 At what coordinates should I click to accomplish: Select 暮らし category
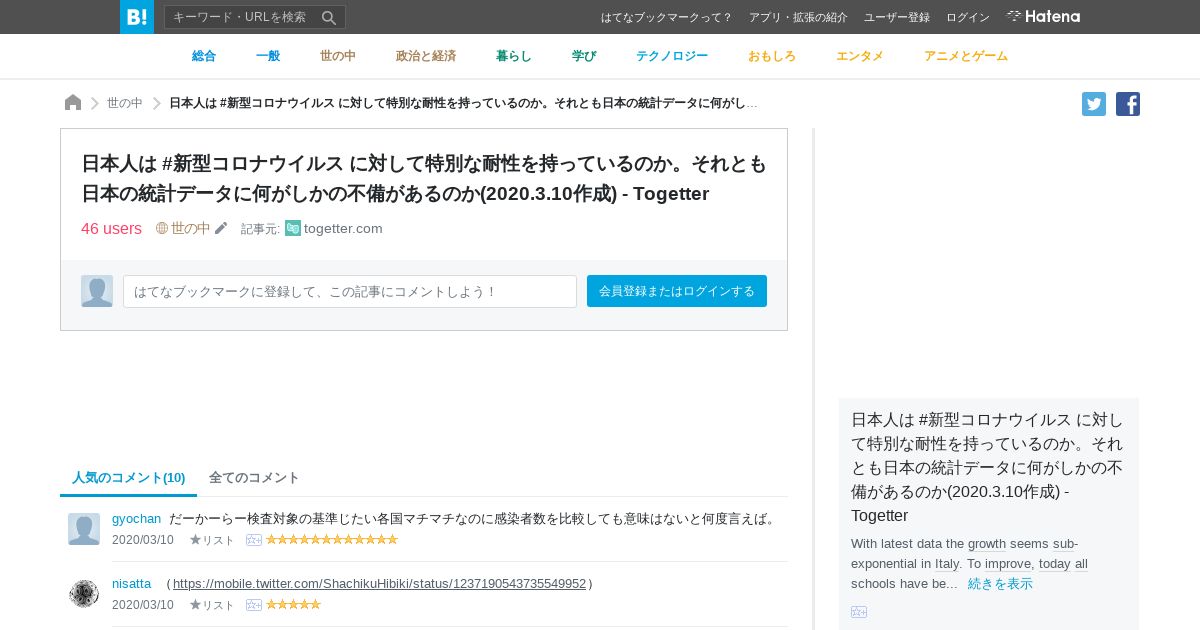514,56
